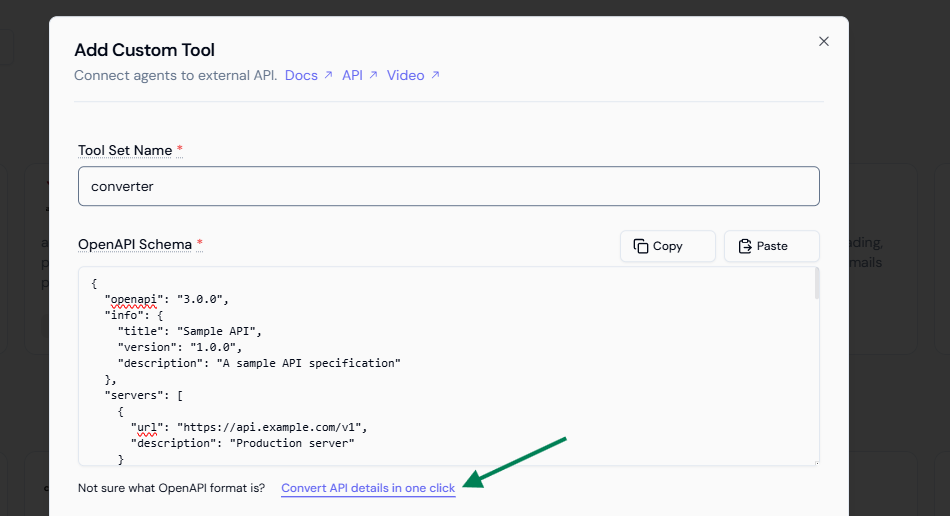The width and height of the screenshot is (950, 516).
Task: Click "Not sure what OpenAPI format is?" text
Action: click(x=171, y=488)
